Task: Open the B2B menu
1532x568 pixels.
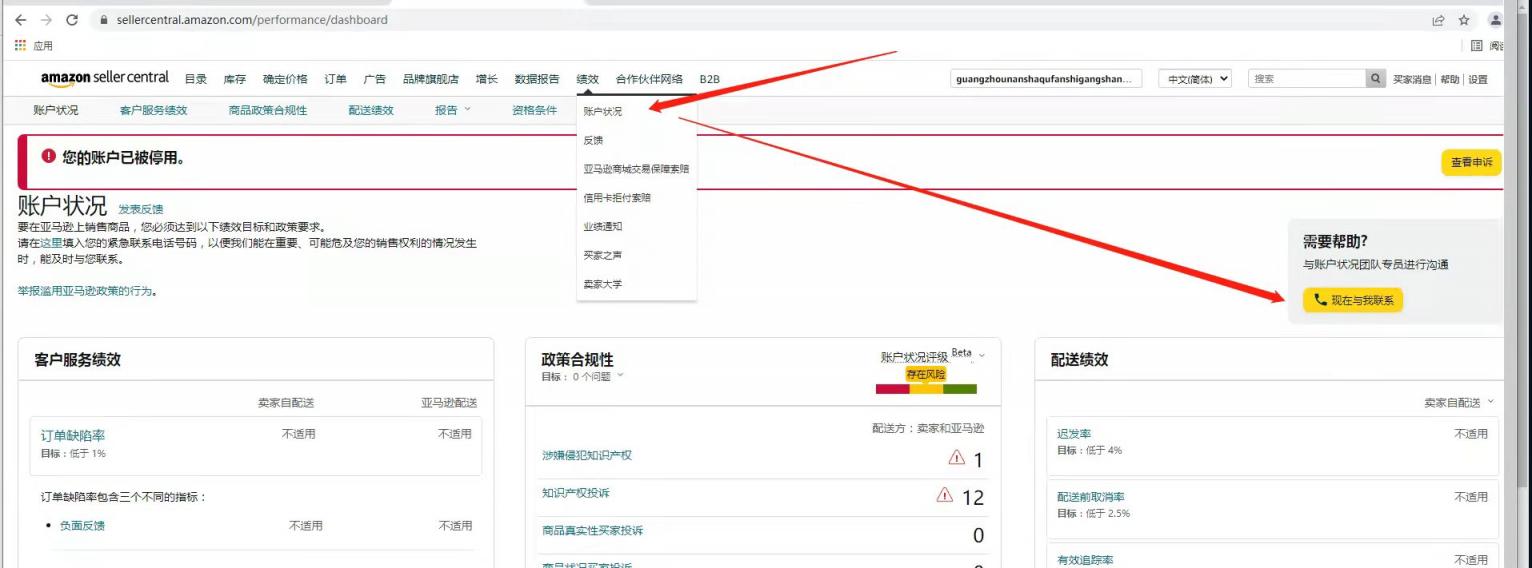Action: tap(709, 79)
